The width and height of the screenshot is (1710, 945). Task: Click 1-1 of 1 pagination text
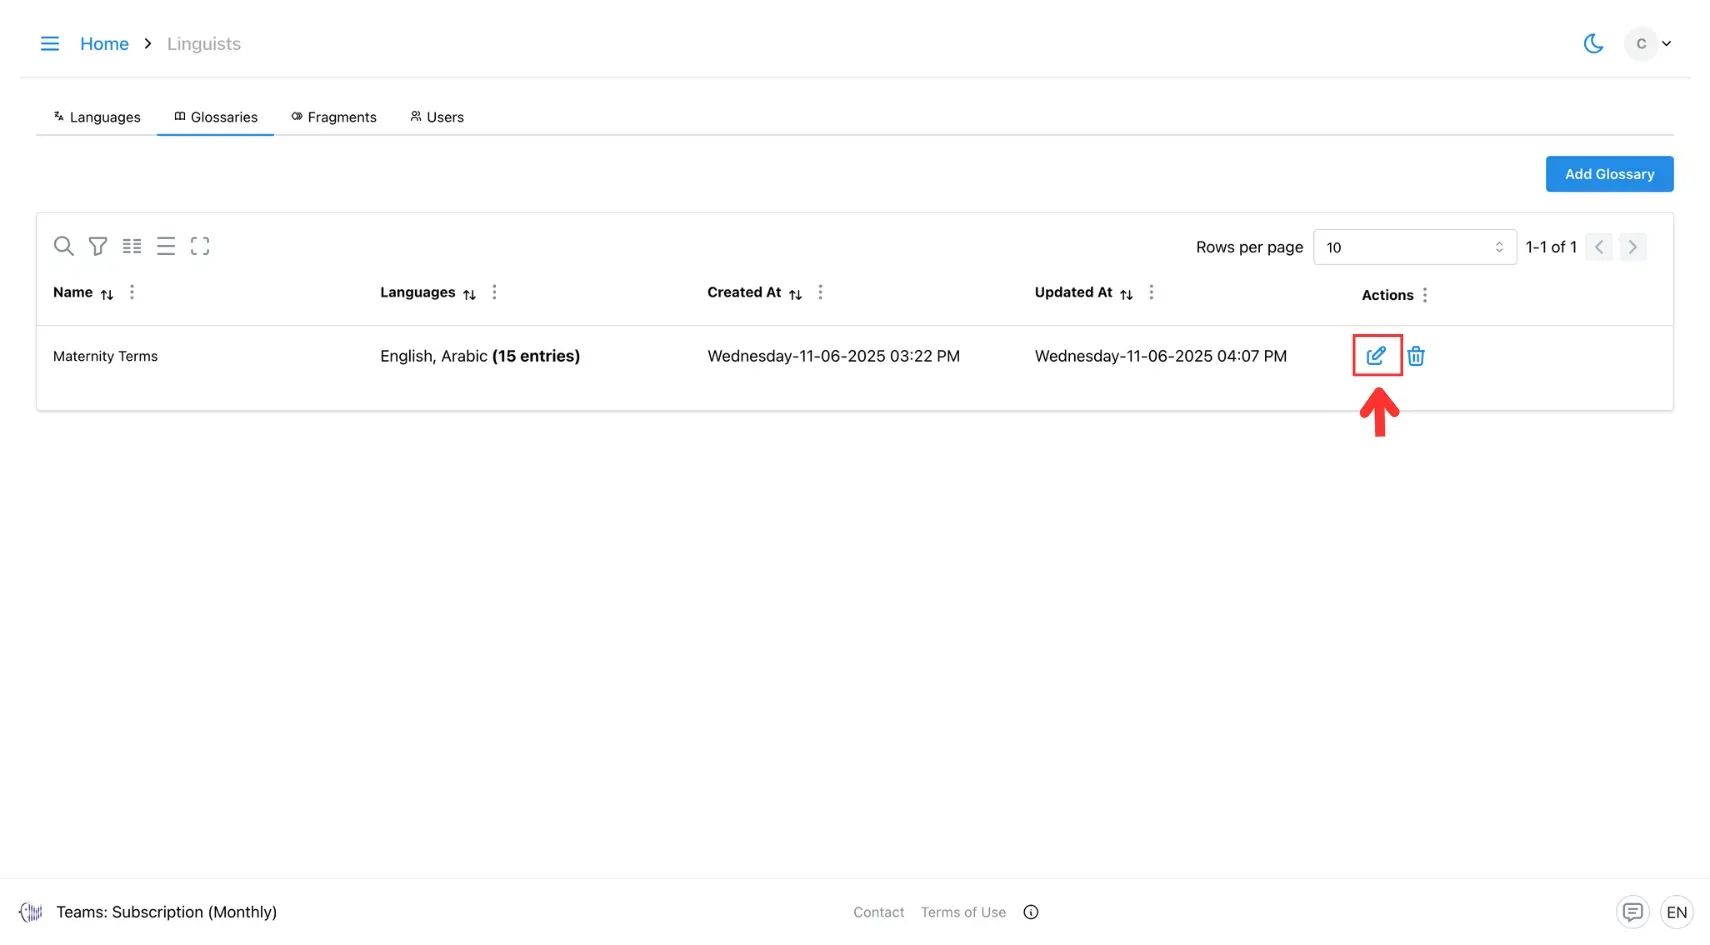click(x=1551, y=247)
